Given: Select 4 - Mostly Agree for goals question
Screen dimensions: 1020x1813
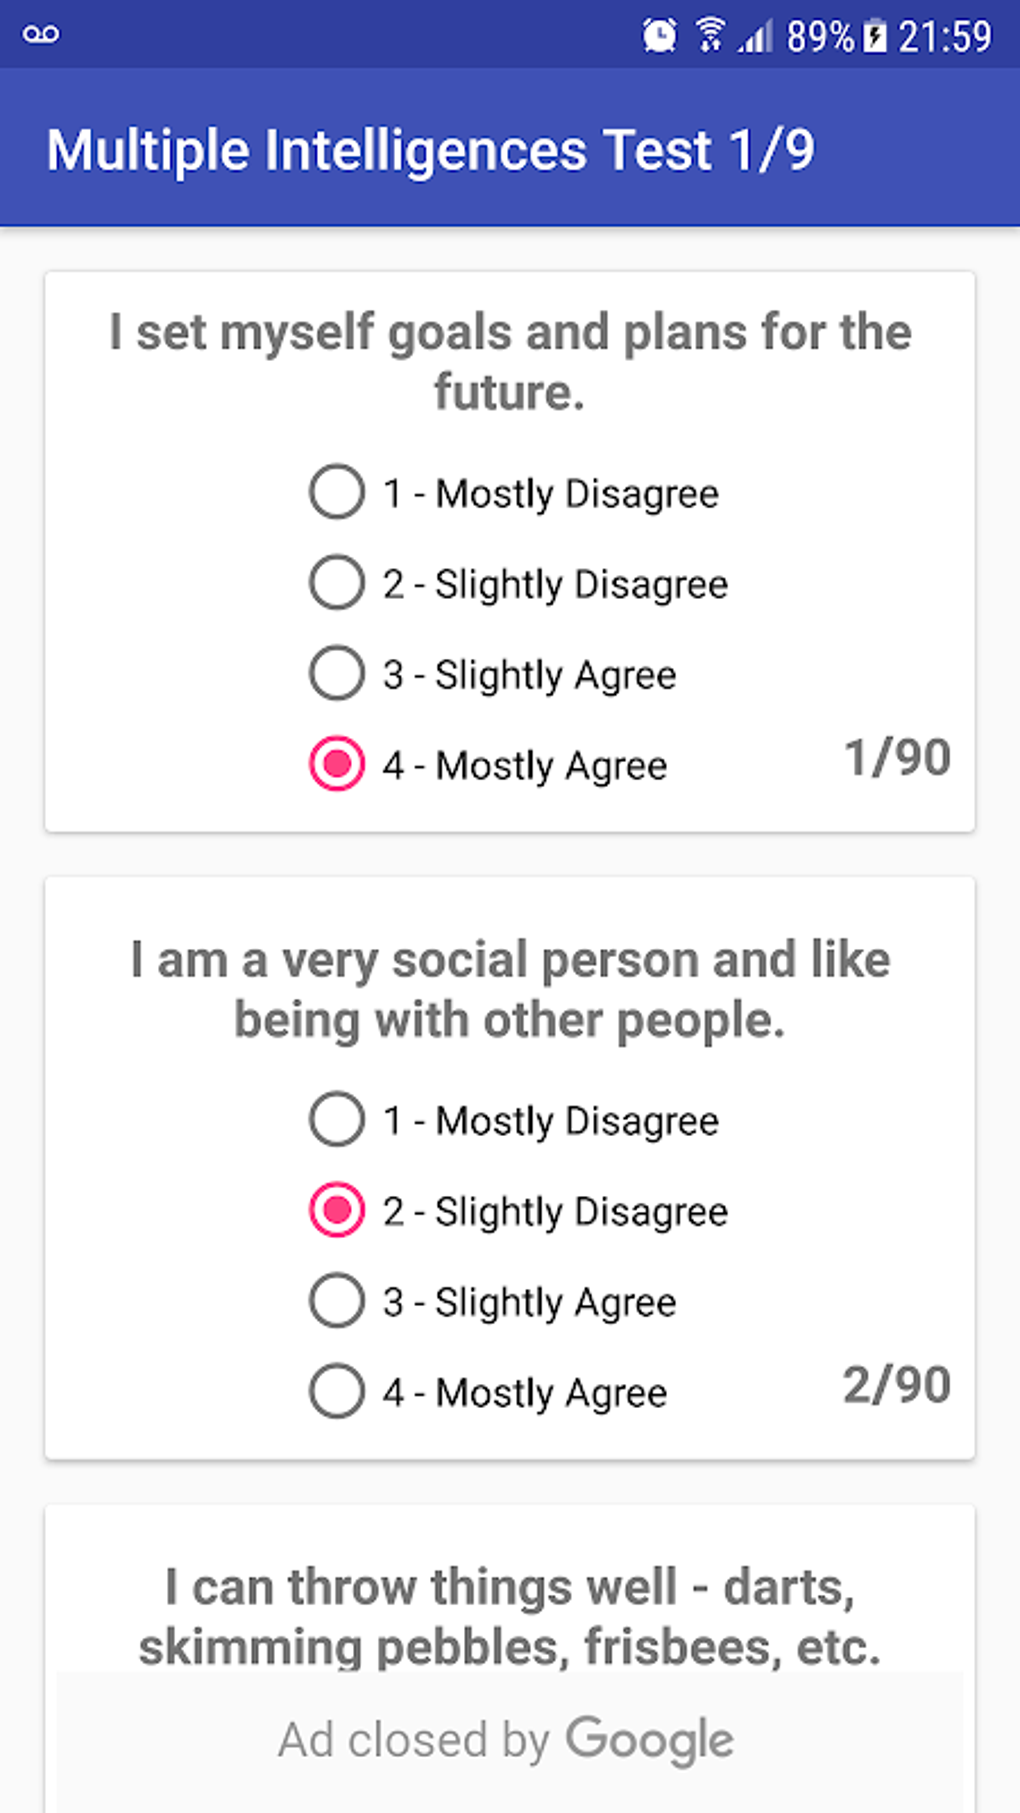Looking at the screenshot, I should (487, 765).
